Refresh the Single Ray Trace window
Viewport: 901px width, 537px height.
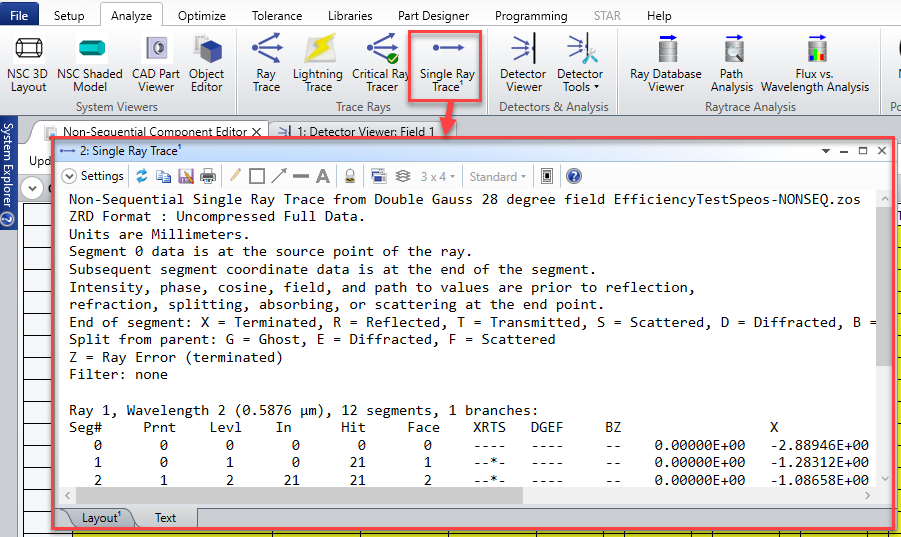141,176
